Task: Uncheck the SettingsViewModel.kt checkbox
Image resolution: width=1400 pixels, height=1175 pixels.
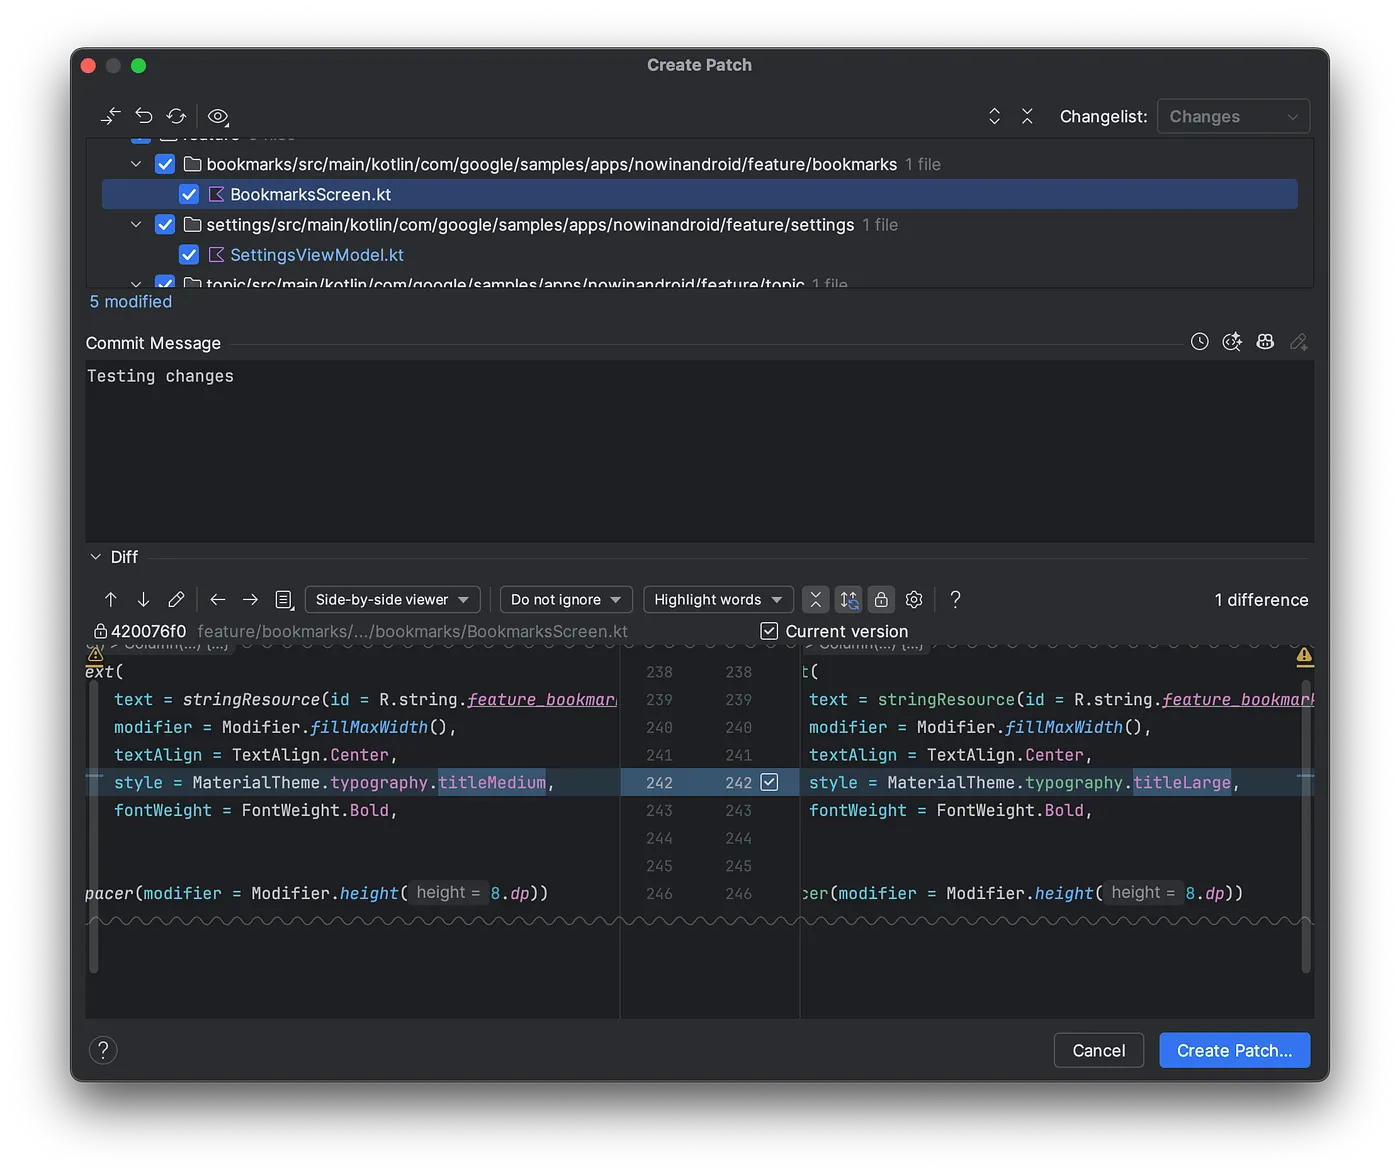Action: (x=189, y=255)
